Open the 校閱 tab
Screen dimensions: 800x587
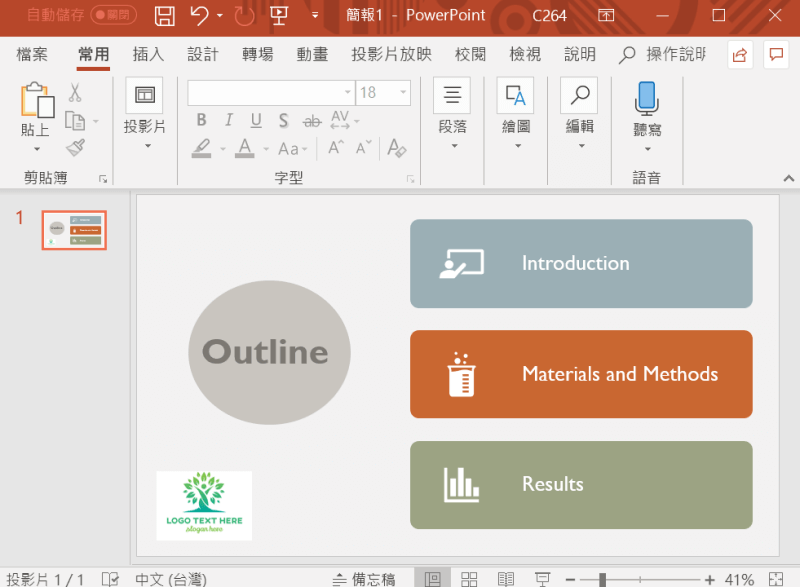(470, 54)
